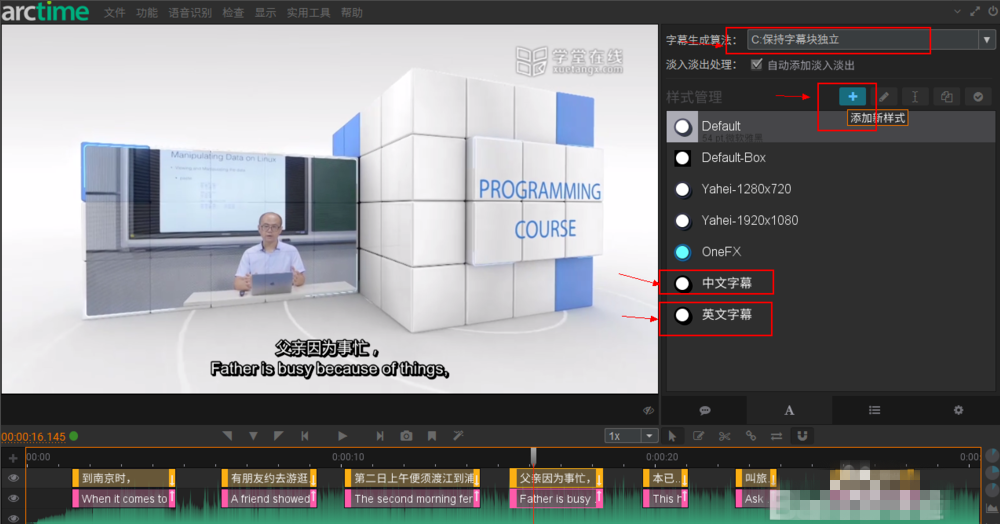This screenshot has height=524, width=1000.
Task: Open the 文件 menu
Action: pyautogui.click(x=115, y=13)
